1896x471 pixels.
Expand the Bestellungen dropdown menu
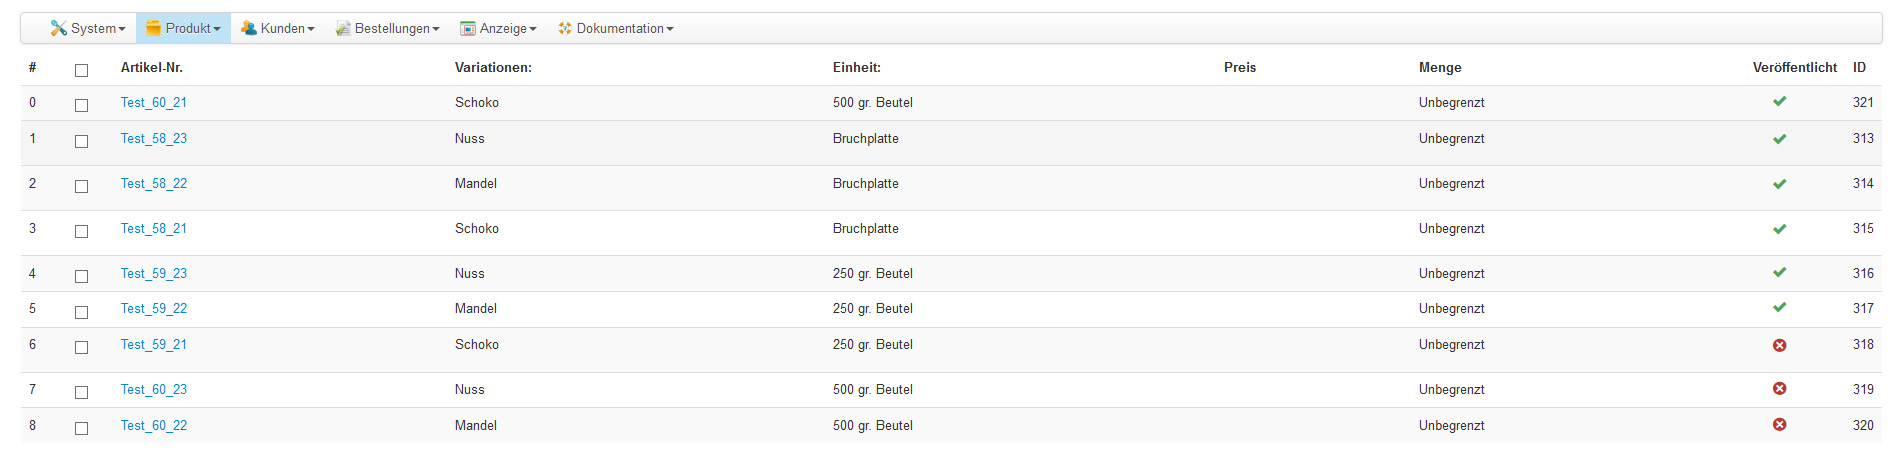(x=388, y=28)
